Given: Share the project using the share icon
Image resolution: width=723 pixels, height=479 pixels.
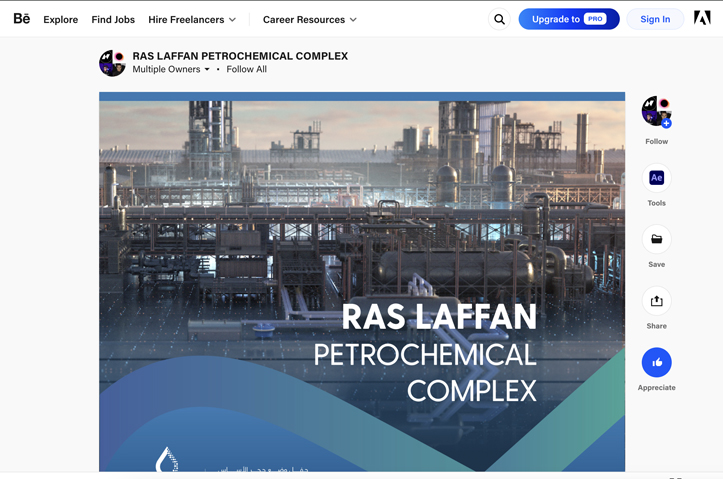Looking at the screenshot, I should tap(657, 301).
